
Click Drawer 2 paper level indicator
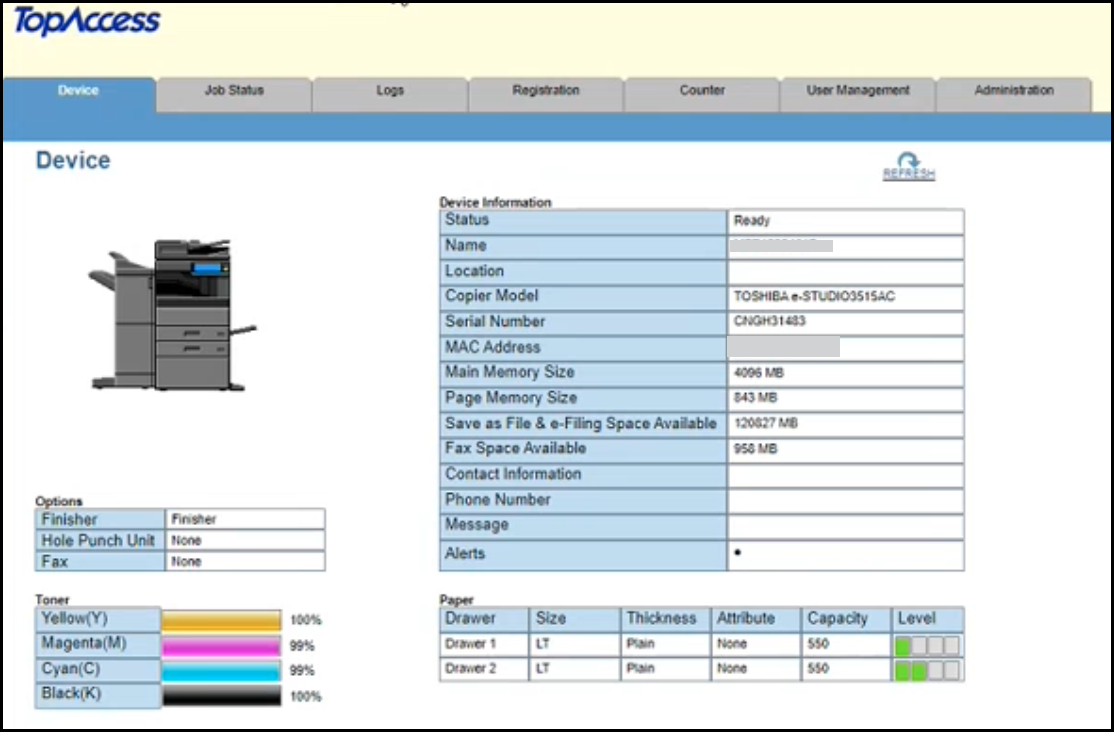(927, 670)
